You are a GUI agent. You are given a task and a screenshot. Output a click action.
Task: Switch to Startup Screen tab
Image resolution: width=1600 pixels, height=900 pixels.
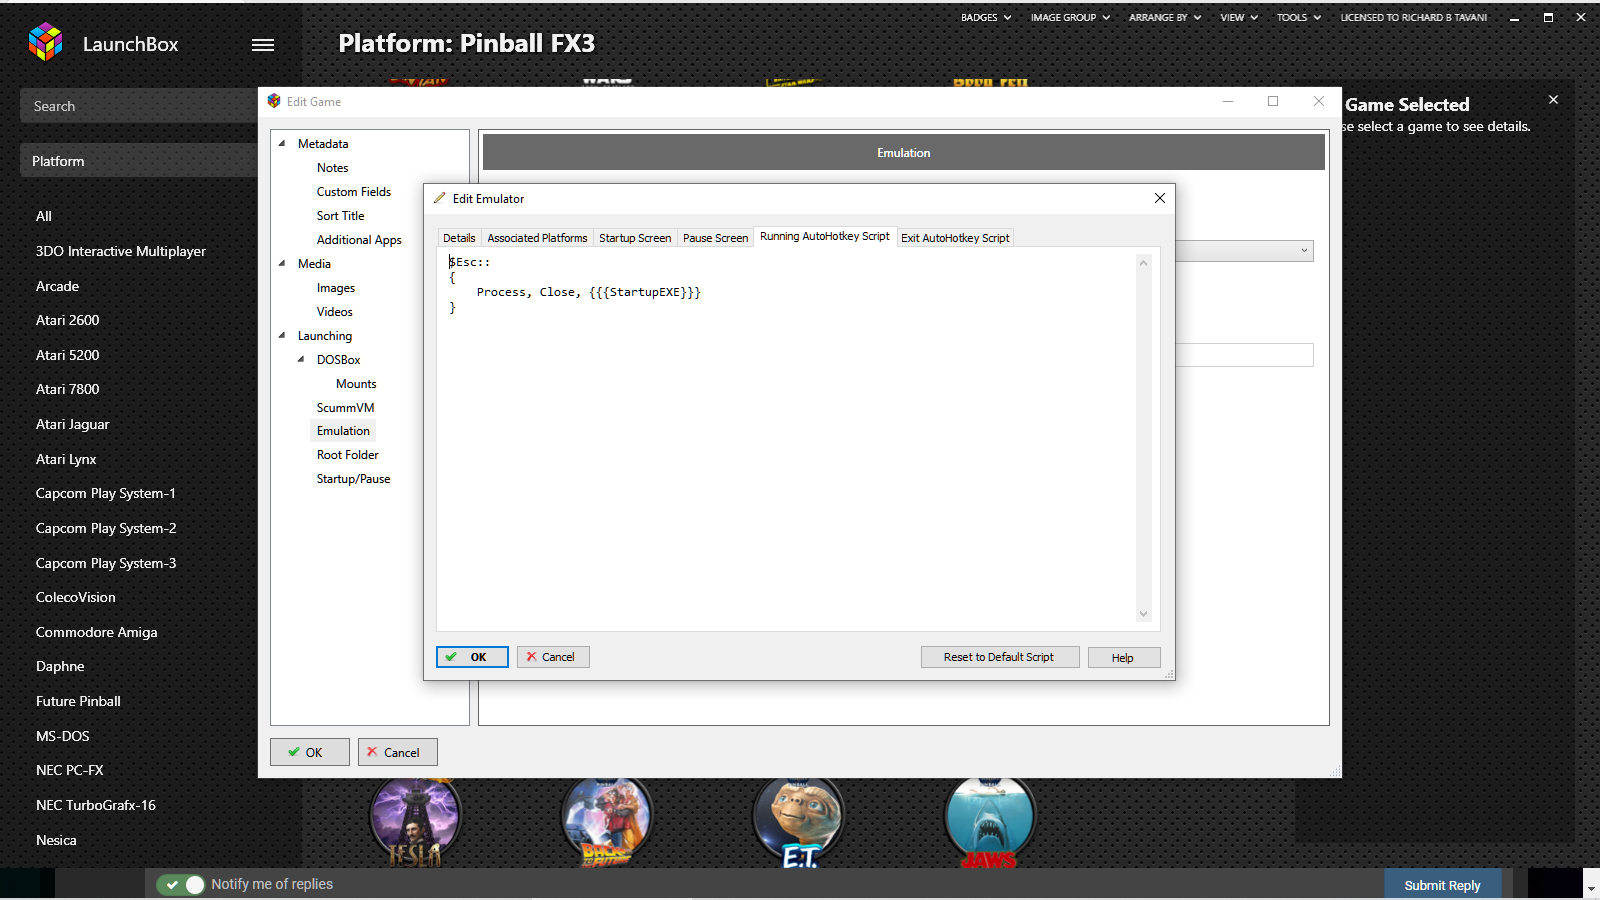pyautogui.click(x=635, y=238)
